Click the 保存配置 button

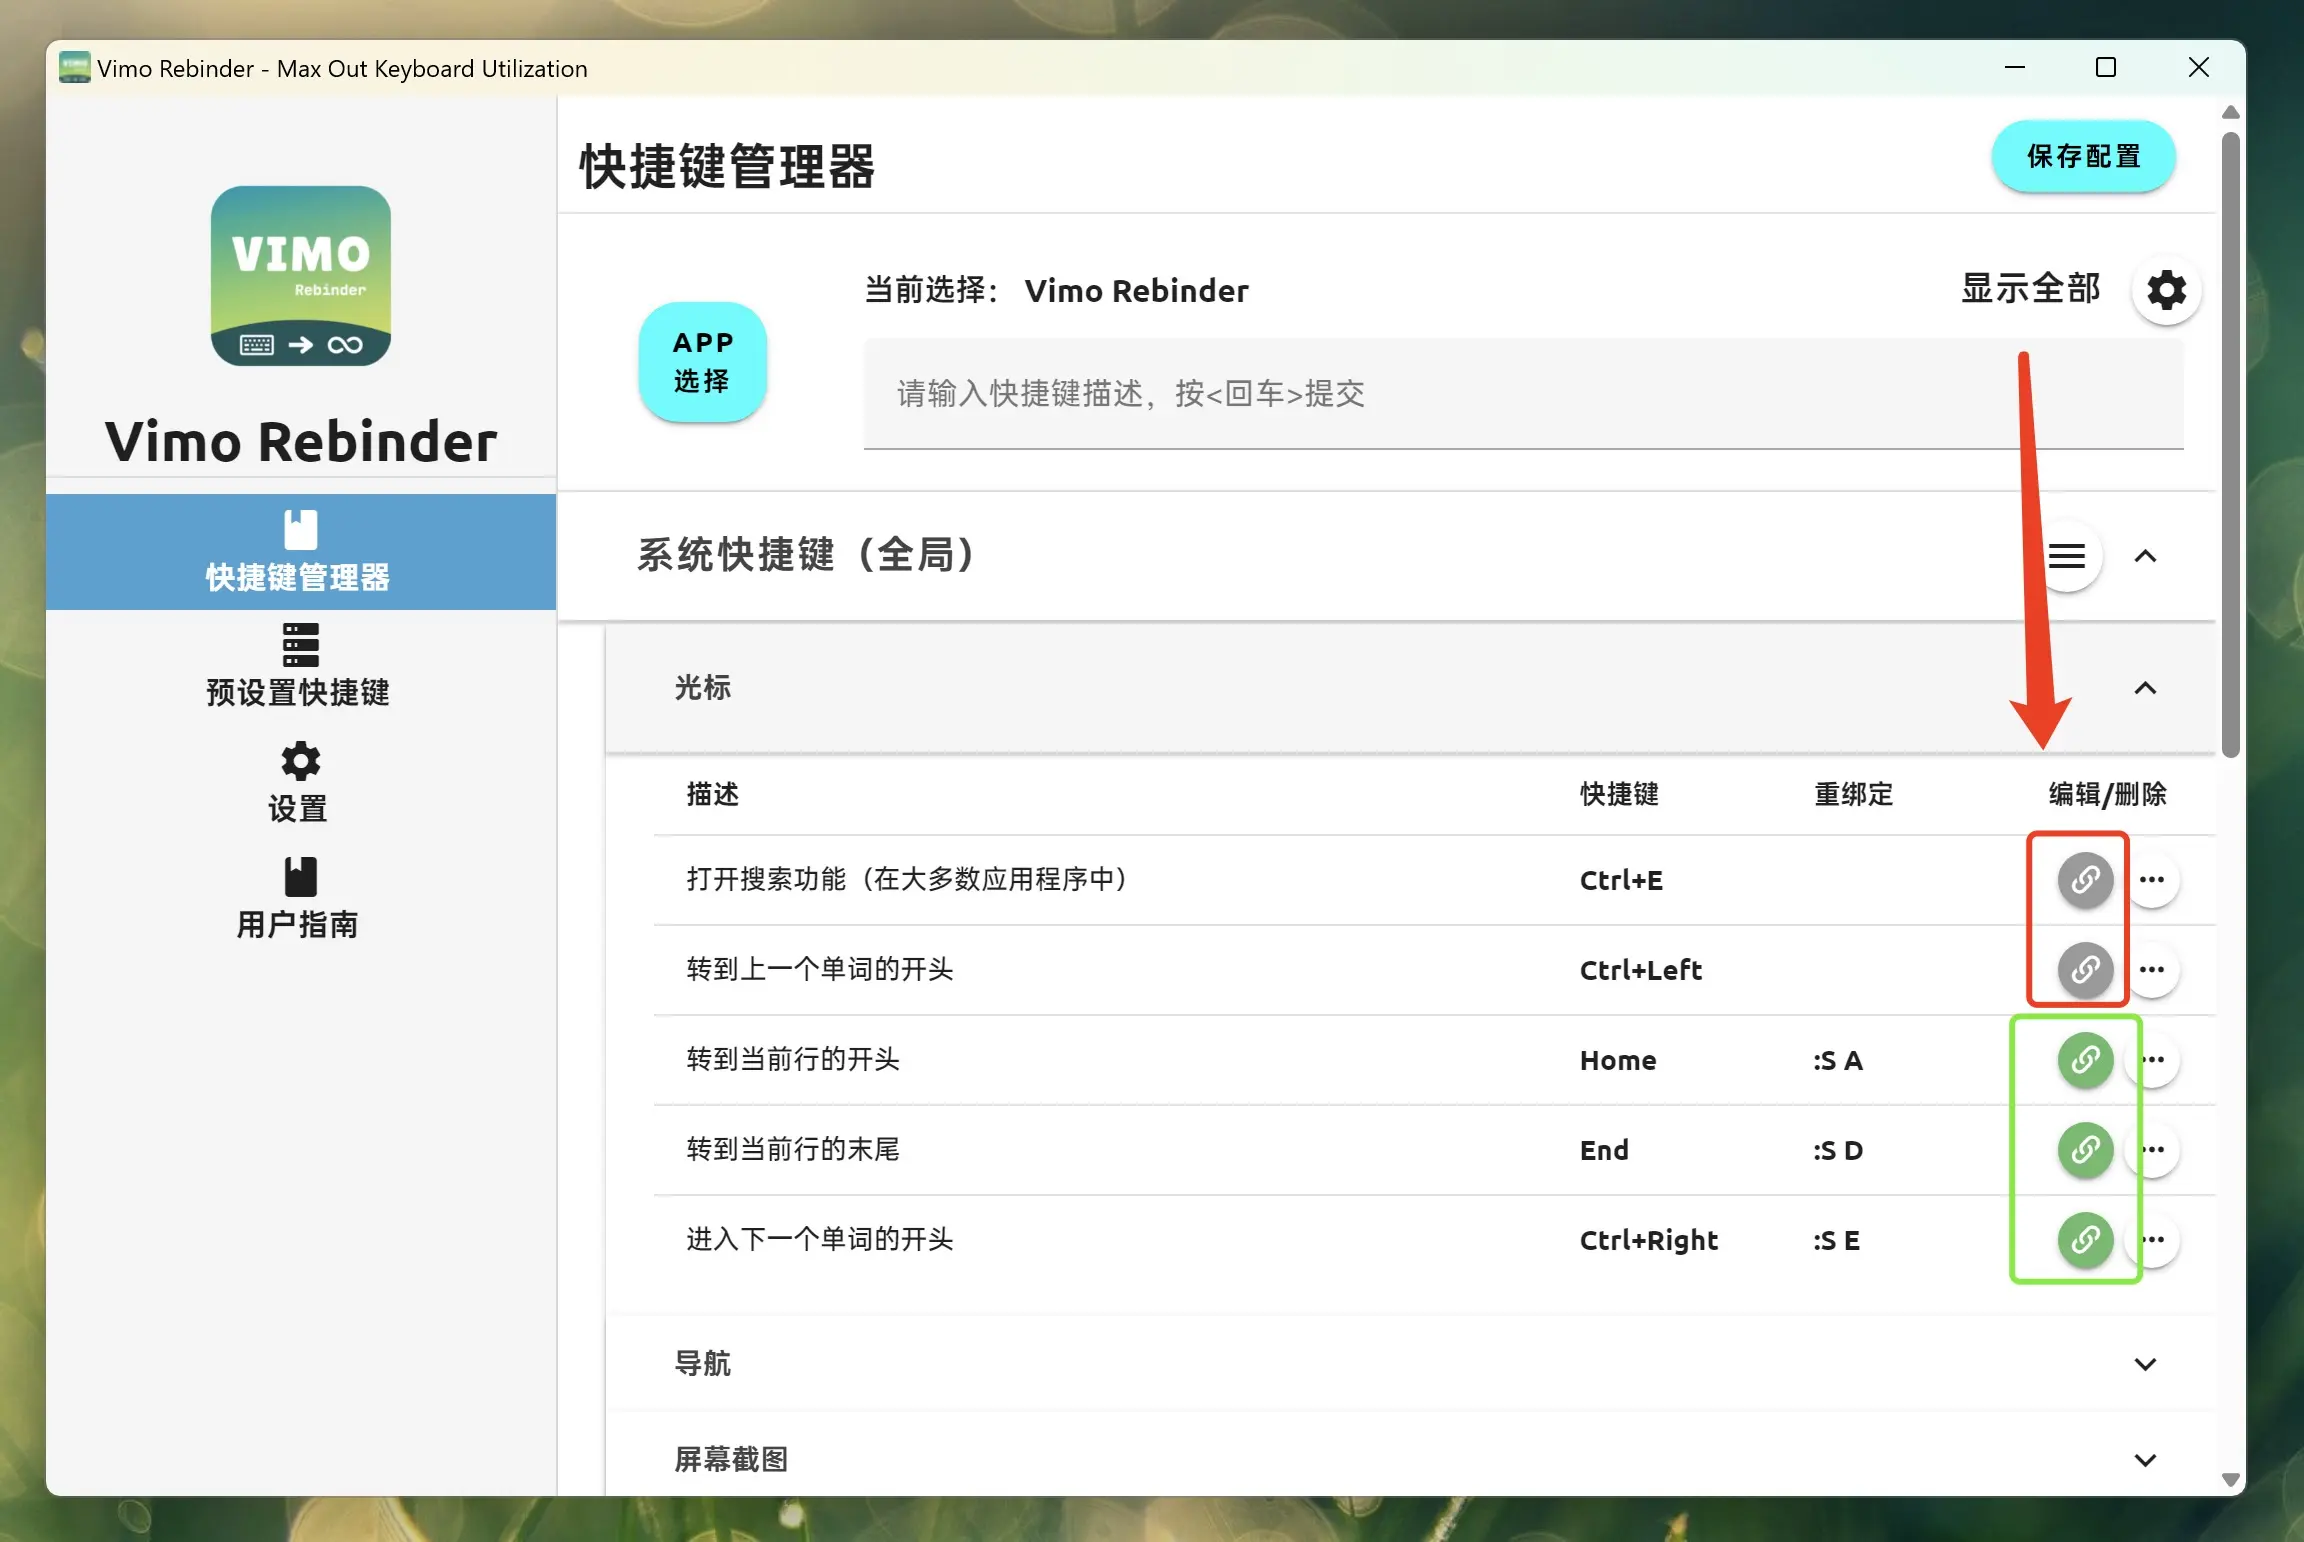(x=2083, y=157)
